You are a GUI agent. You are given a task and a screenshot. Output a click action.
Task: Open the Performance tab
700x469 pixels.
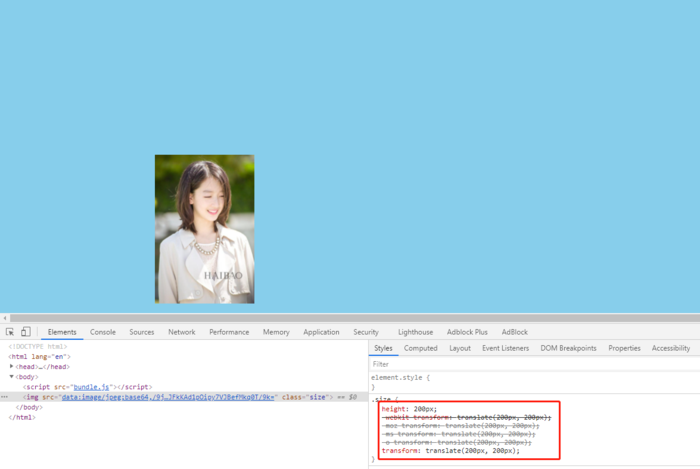(x=229, y=332)
